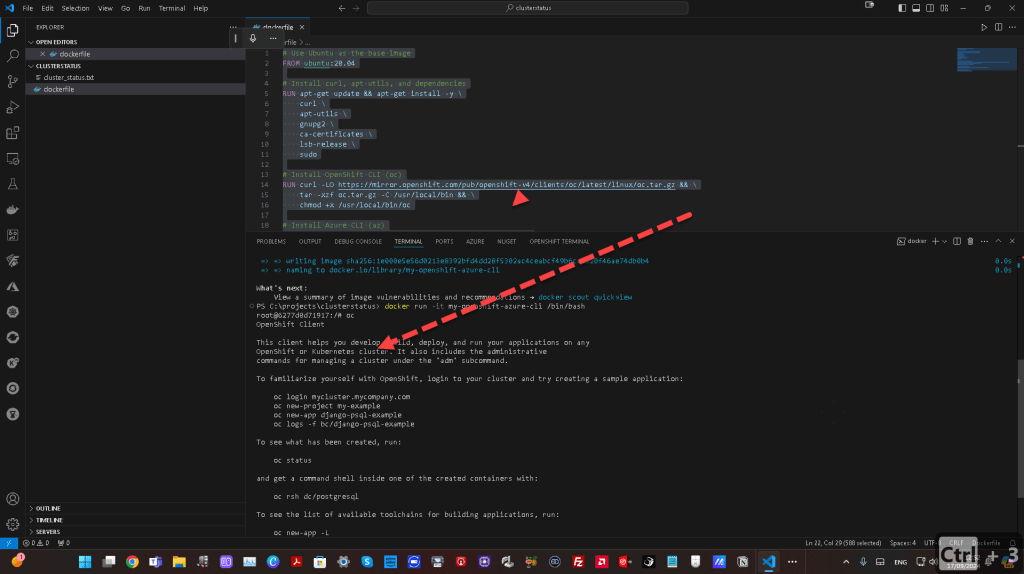This screenshot has width=1024, height=574.
Task: Click the microphone voice icon in floating toolbar
Action: [253, 39]
